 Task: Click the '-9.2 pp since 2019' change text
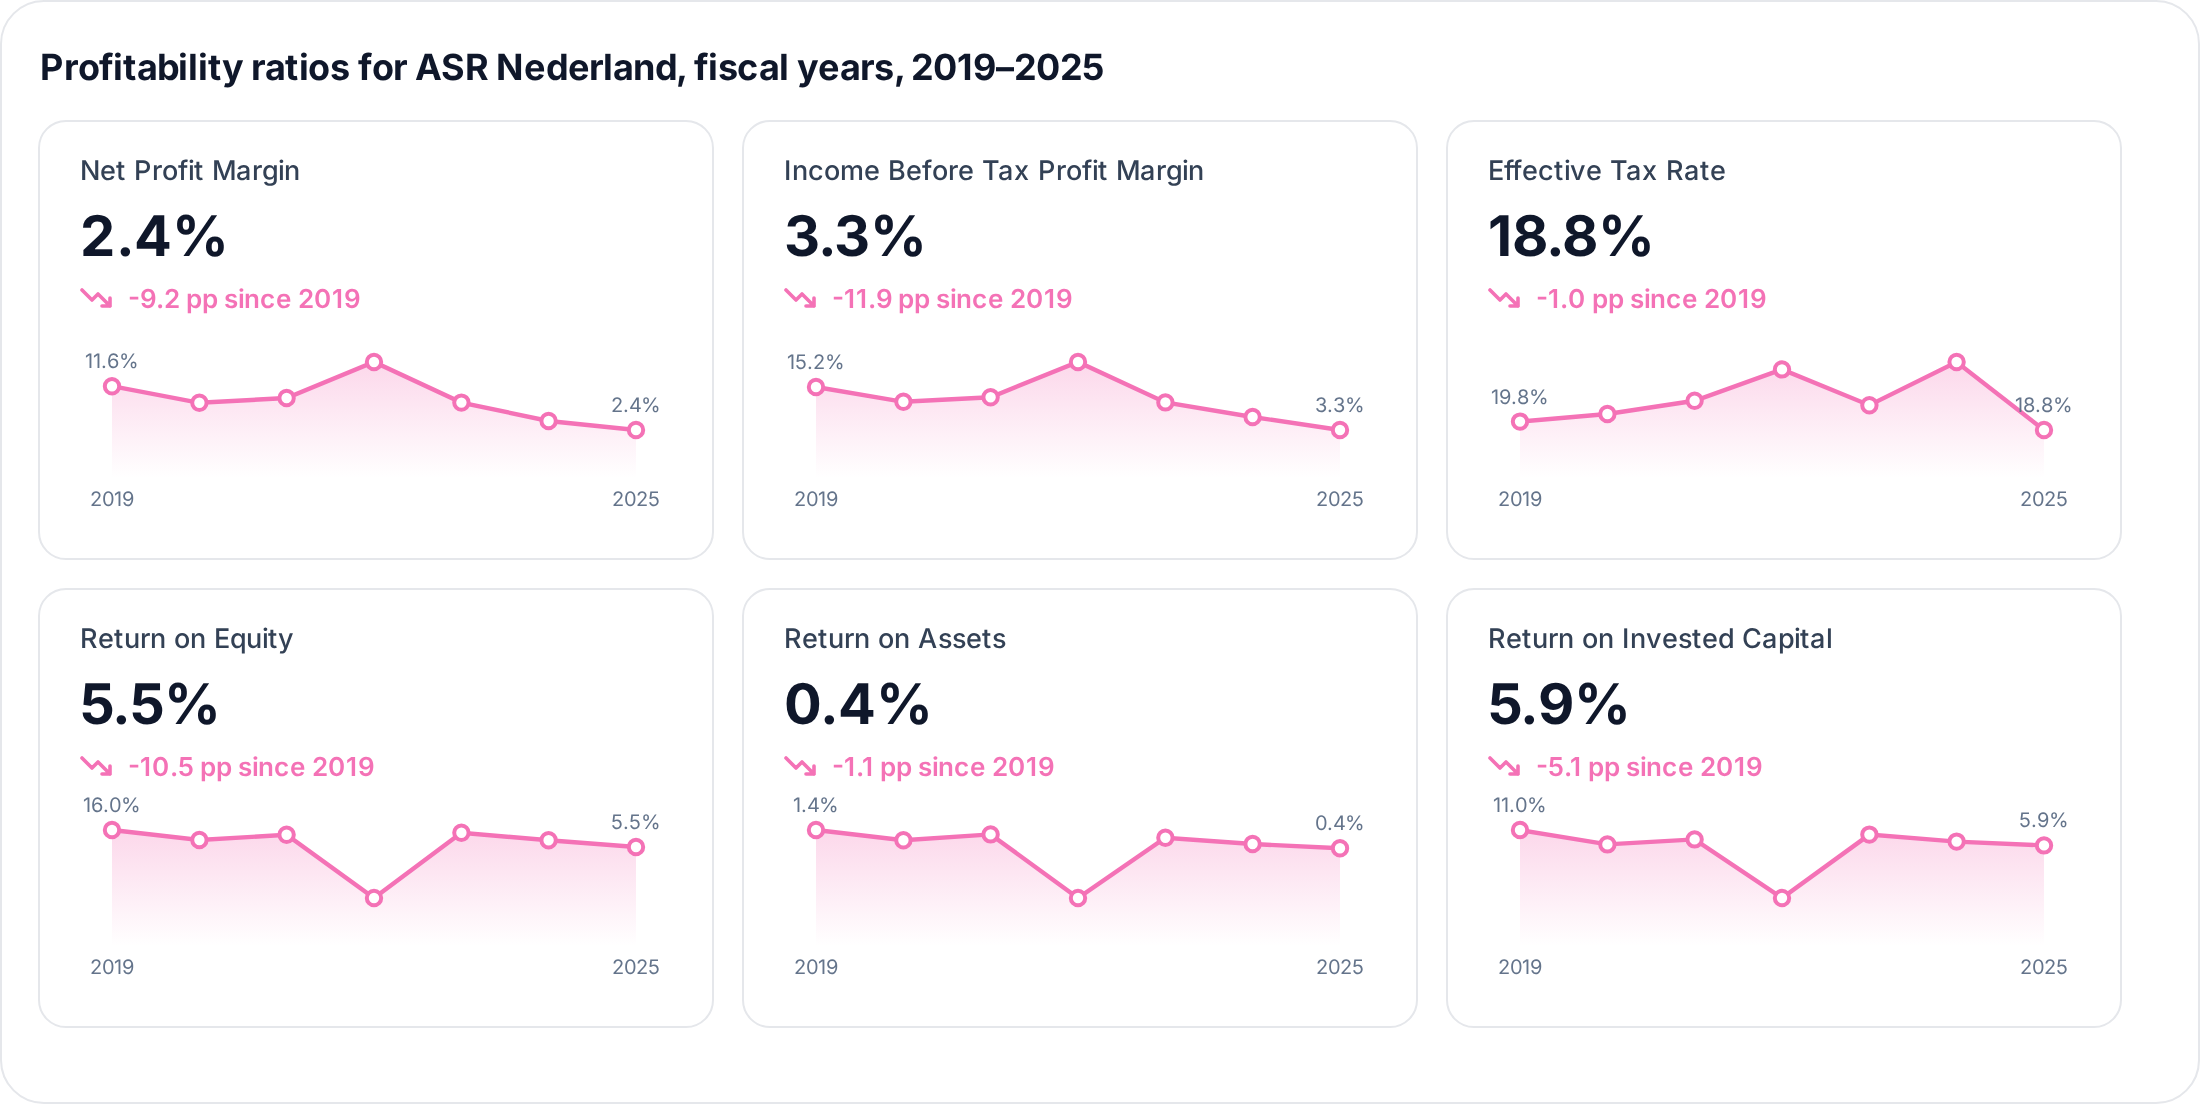pyautogui.click(x=244, y=299)
